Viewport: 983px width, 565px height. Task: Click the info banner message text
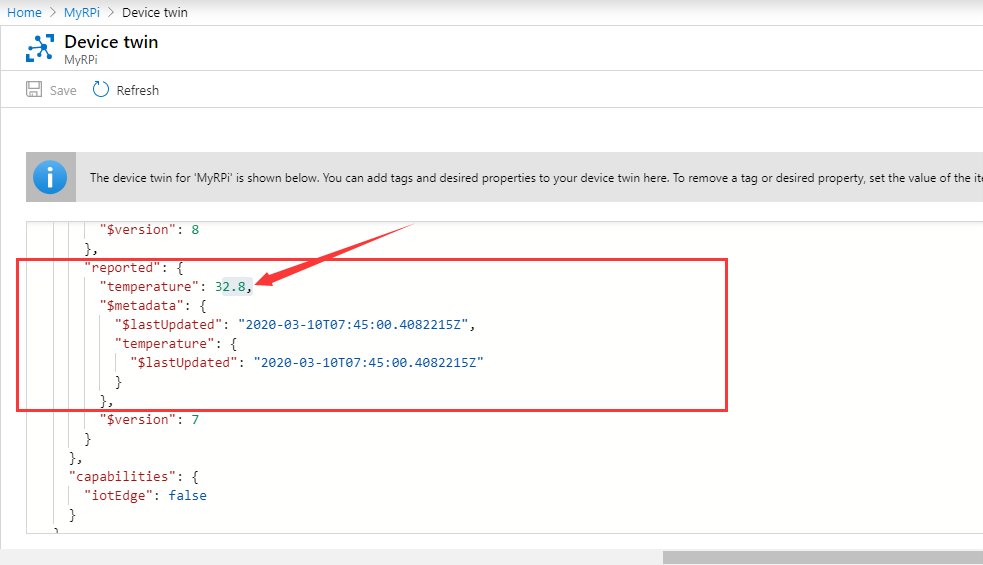coord(536,178)
